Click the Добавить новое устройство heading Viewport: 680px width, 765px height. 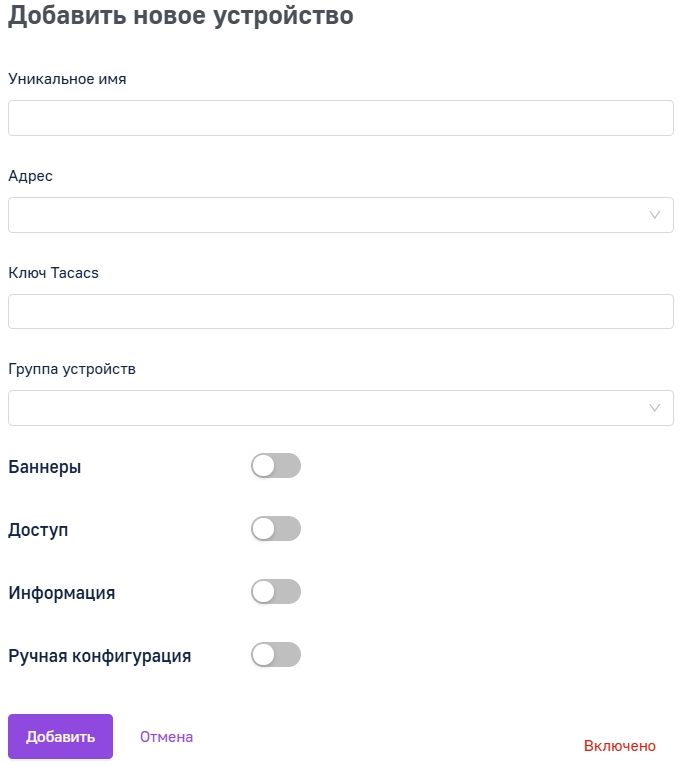click(x=181, y=16)
